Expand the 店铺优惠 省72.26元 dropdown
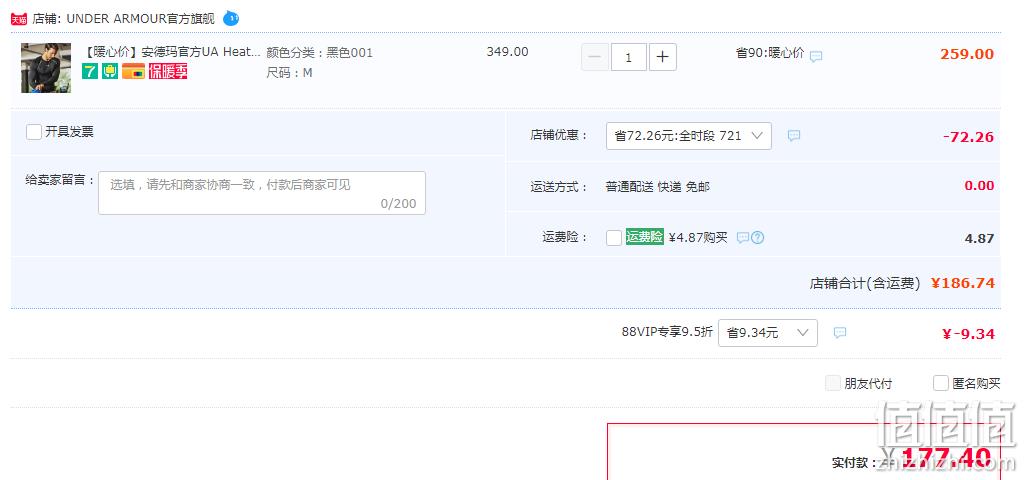Image resolution: width=1025 pixels, height=480 pixels. click(688, 136)
